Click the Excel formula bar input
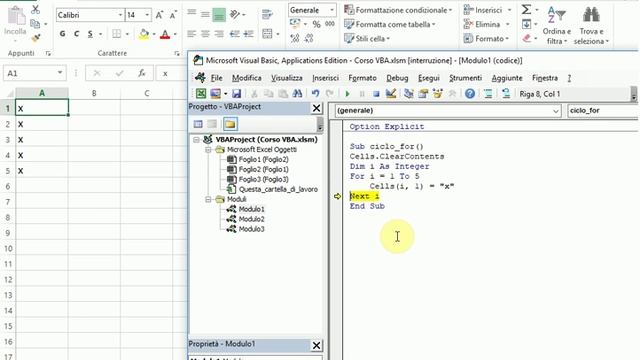 click(x=173, y=73)
